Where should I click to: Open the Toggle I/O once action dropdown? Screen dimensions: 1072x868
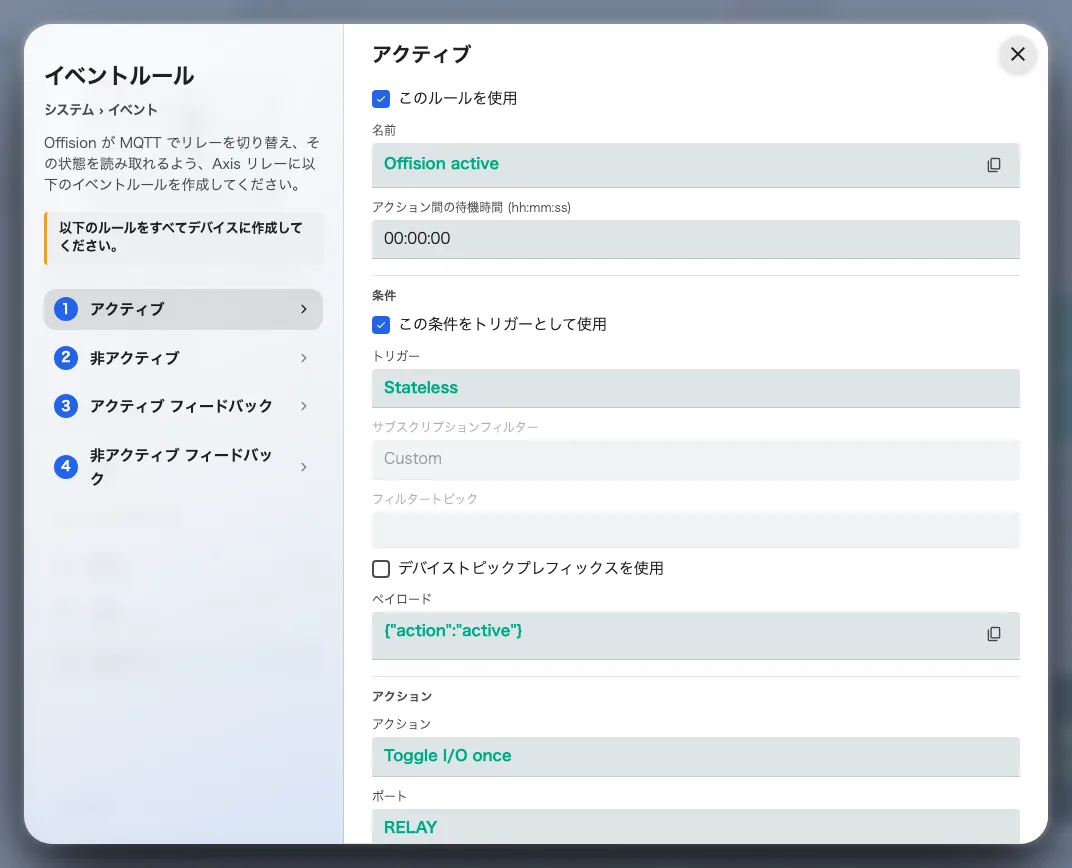click(695, 757)
